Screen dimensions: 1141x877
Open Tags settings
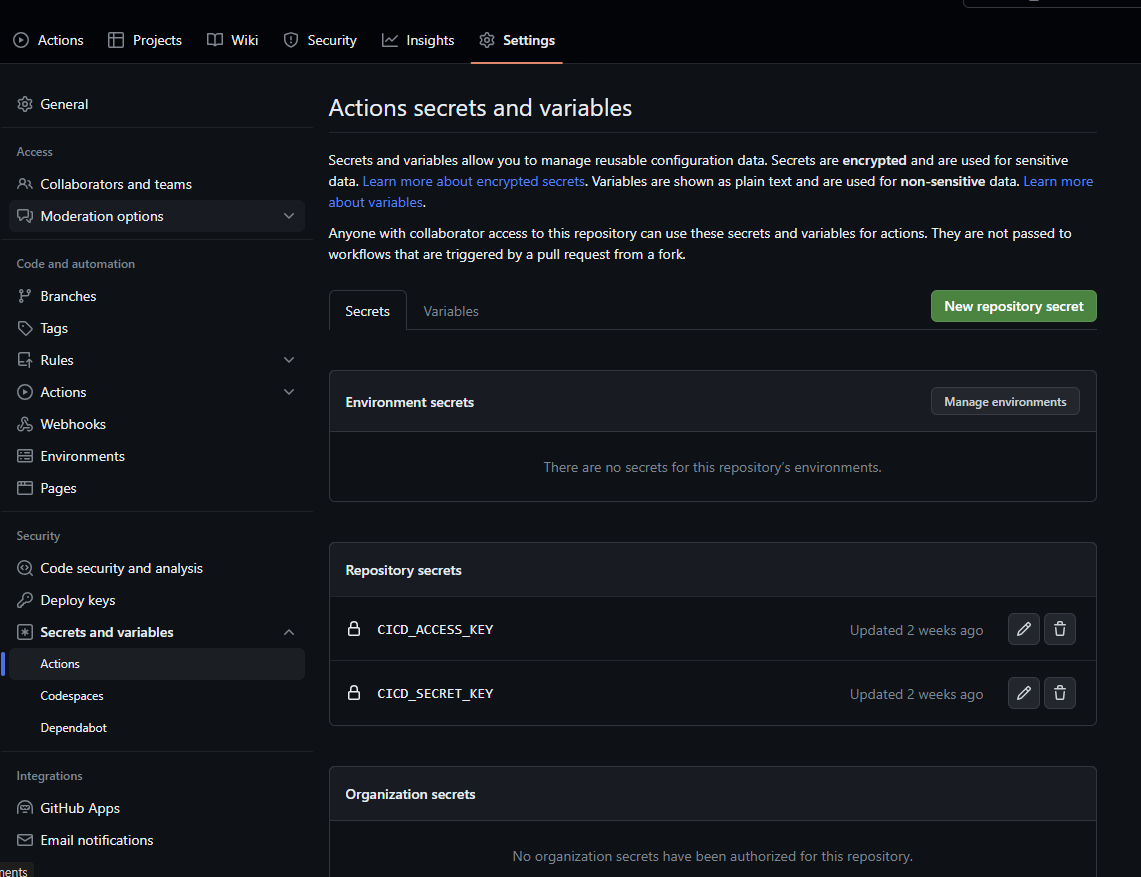157,328
